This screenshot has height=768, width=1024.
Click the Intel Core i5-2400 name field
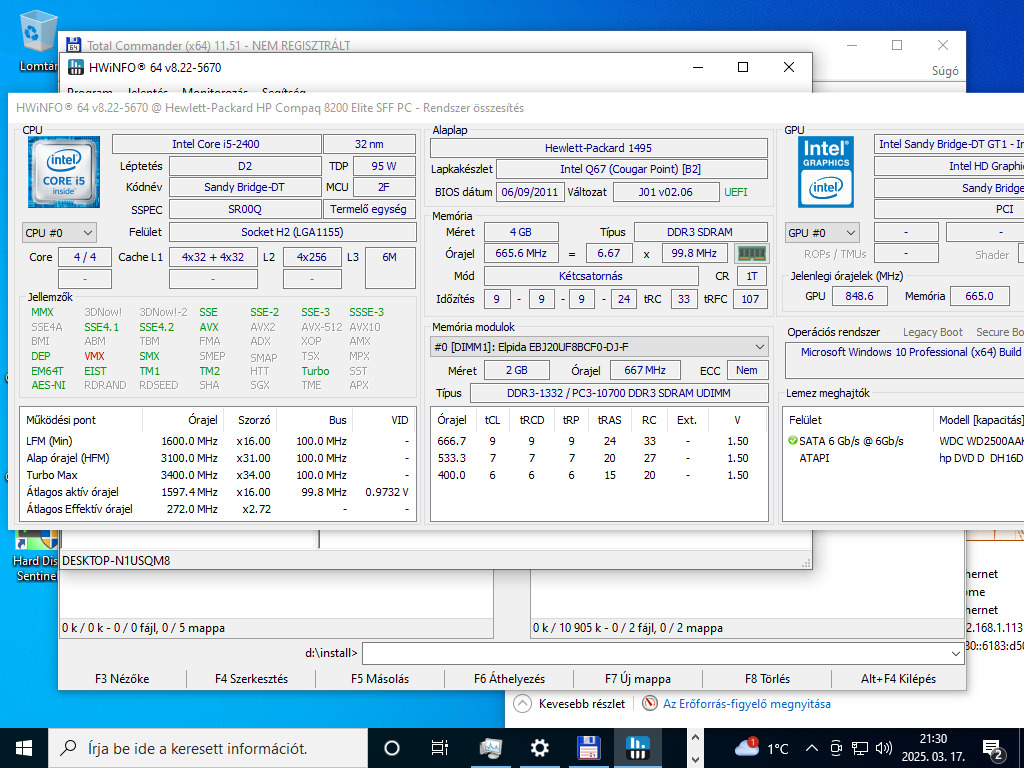pyautogui.click(x=216, y=144)
